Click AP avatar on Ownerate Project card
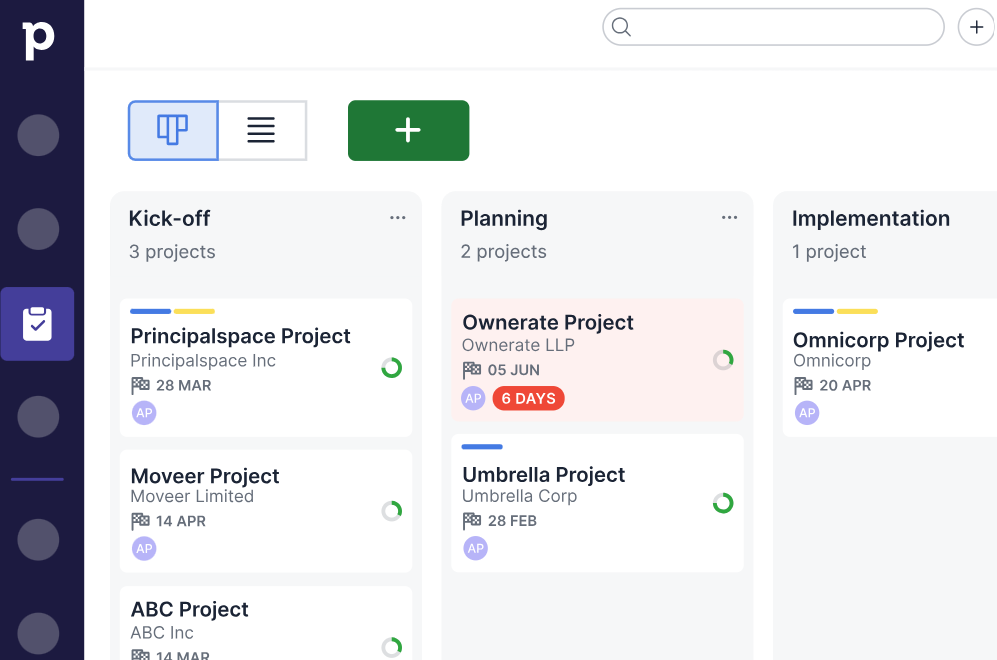The image size is (997, 660). (x=473, y=399)
